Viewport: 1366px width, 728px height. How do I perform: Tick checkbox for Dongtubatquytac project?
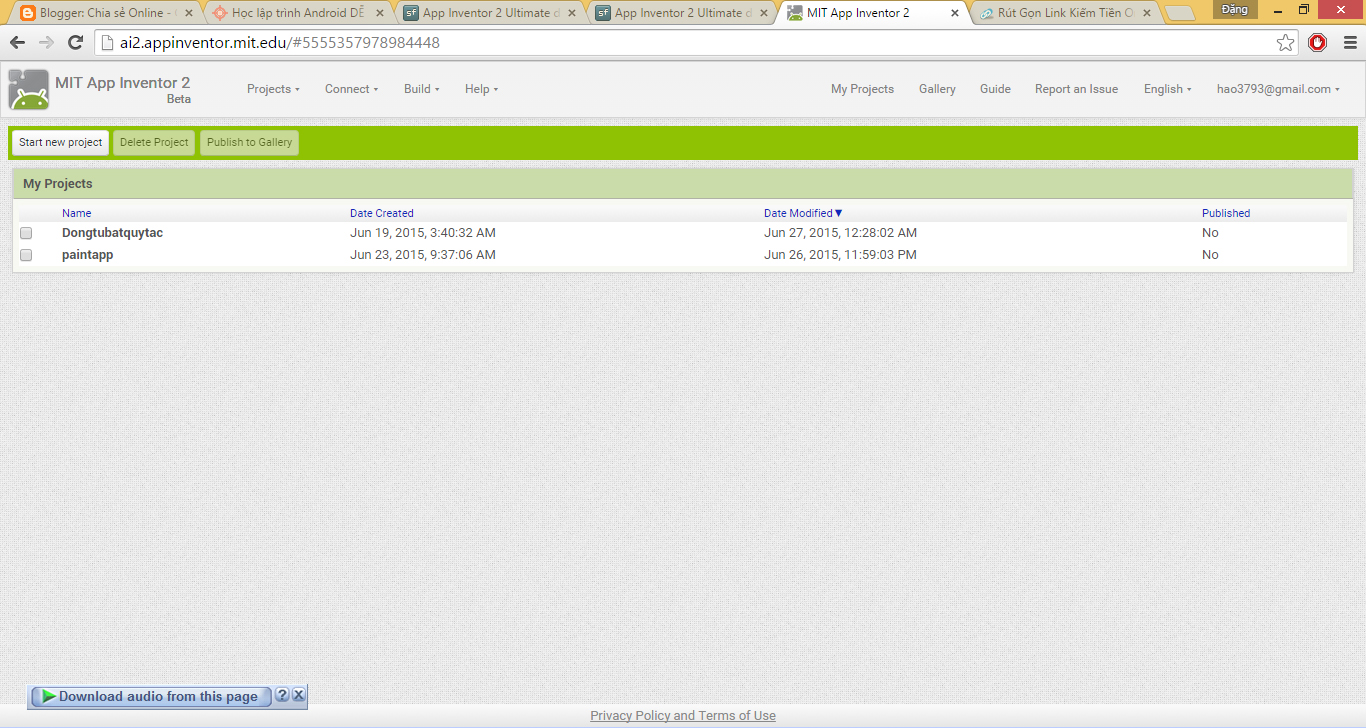[x=26, y=233]
